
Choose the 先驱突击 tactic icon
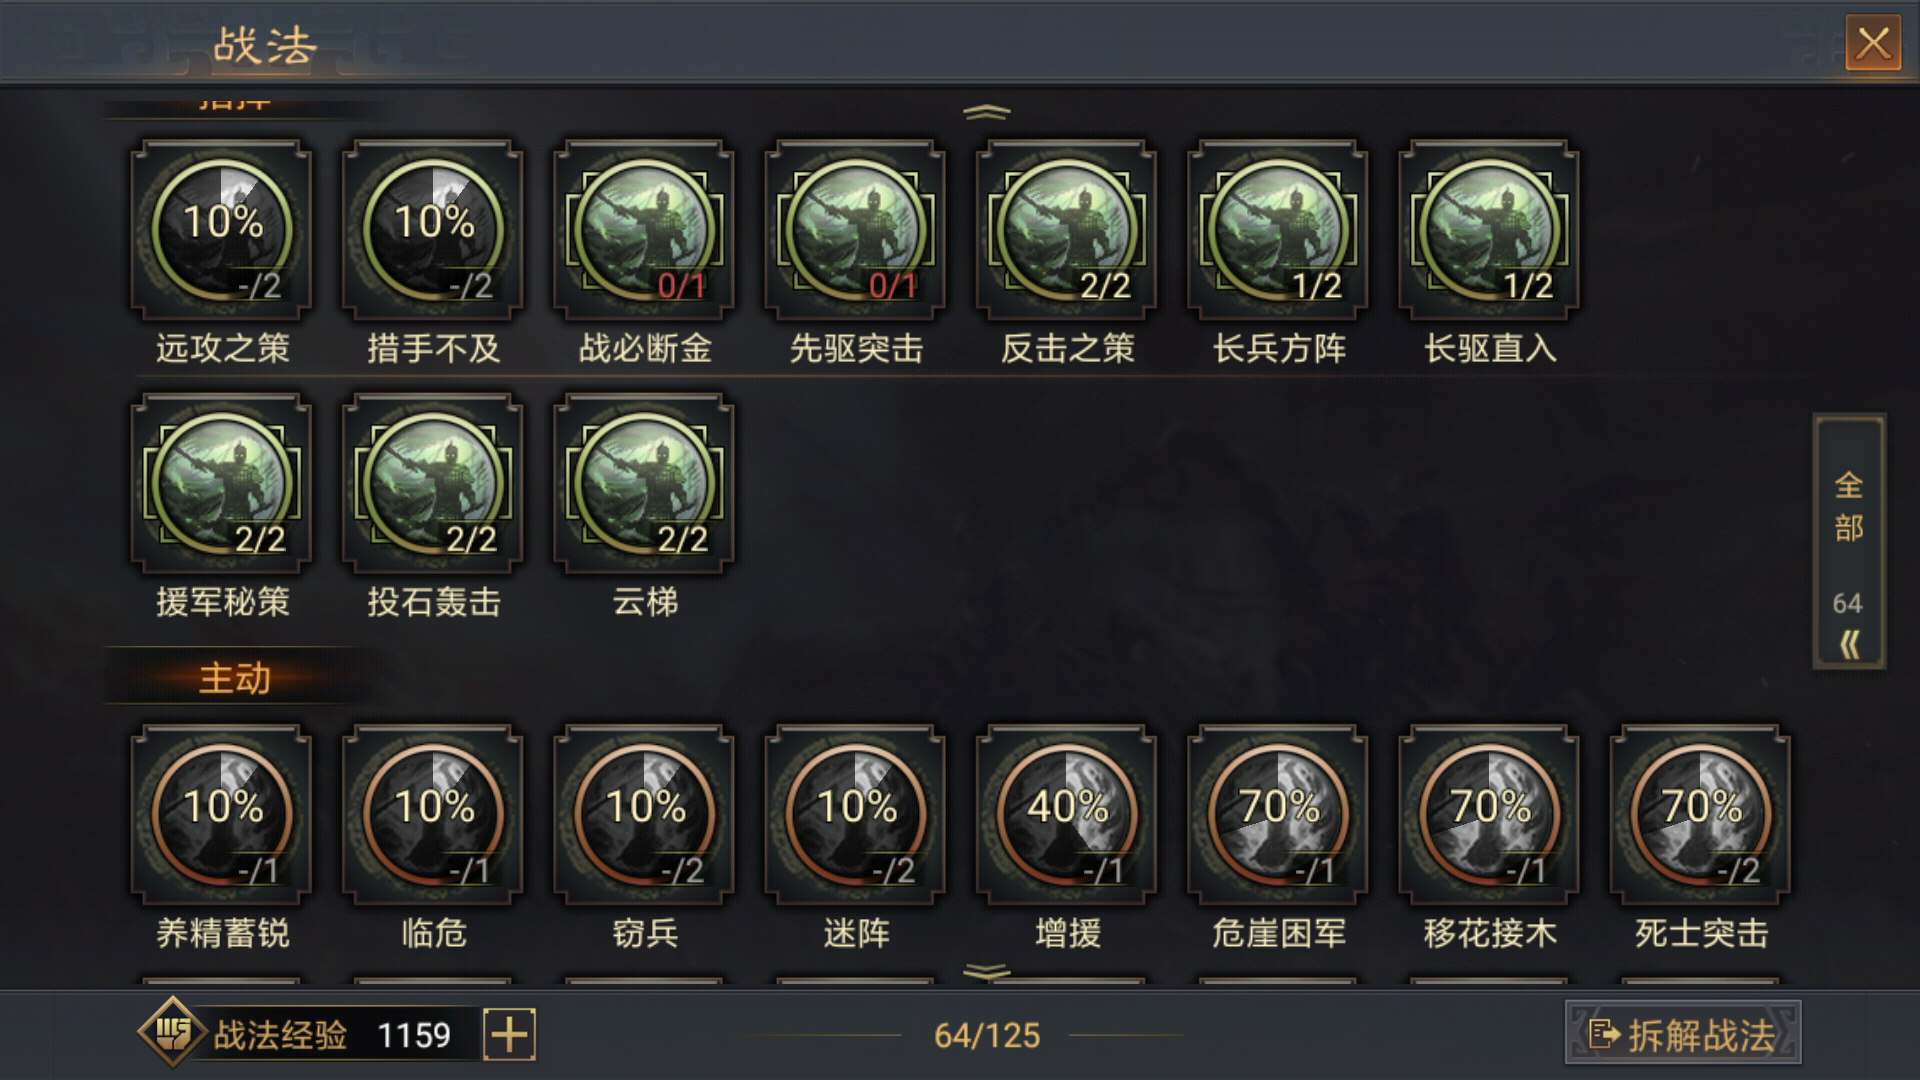click(855, 229)
